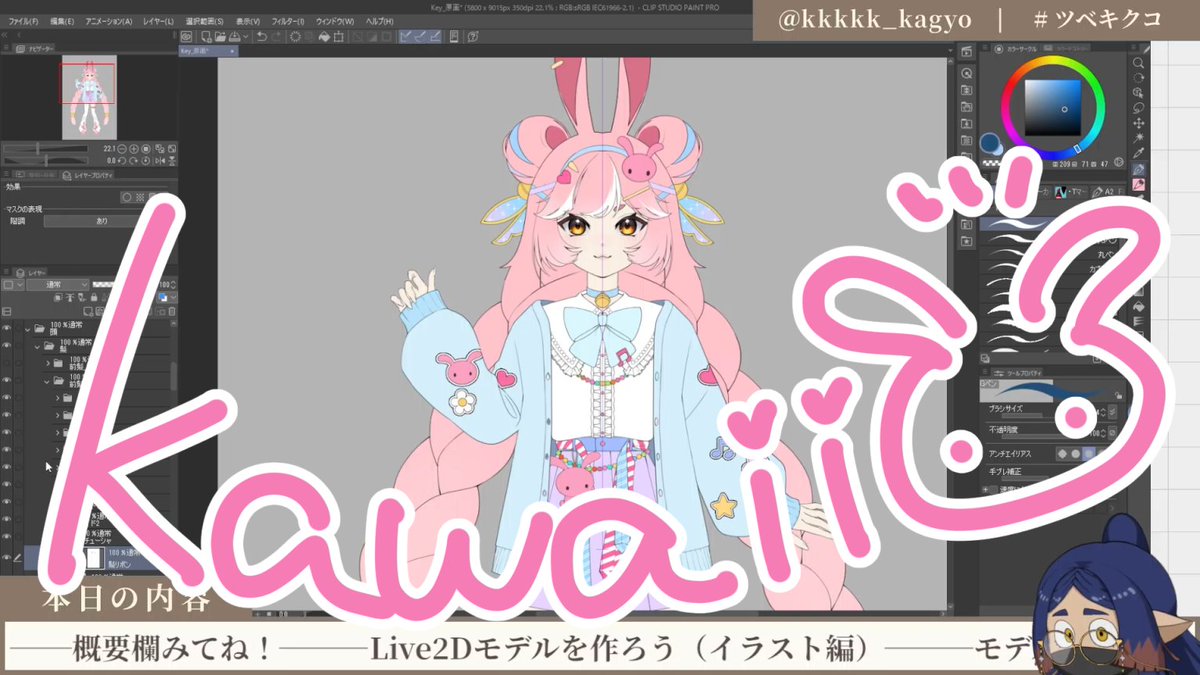Image resolution: width=1200 pixels, height=675 pixels.
Task: Select the Pen tool in tool palette
Action: tap(1138, 169)
